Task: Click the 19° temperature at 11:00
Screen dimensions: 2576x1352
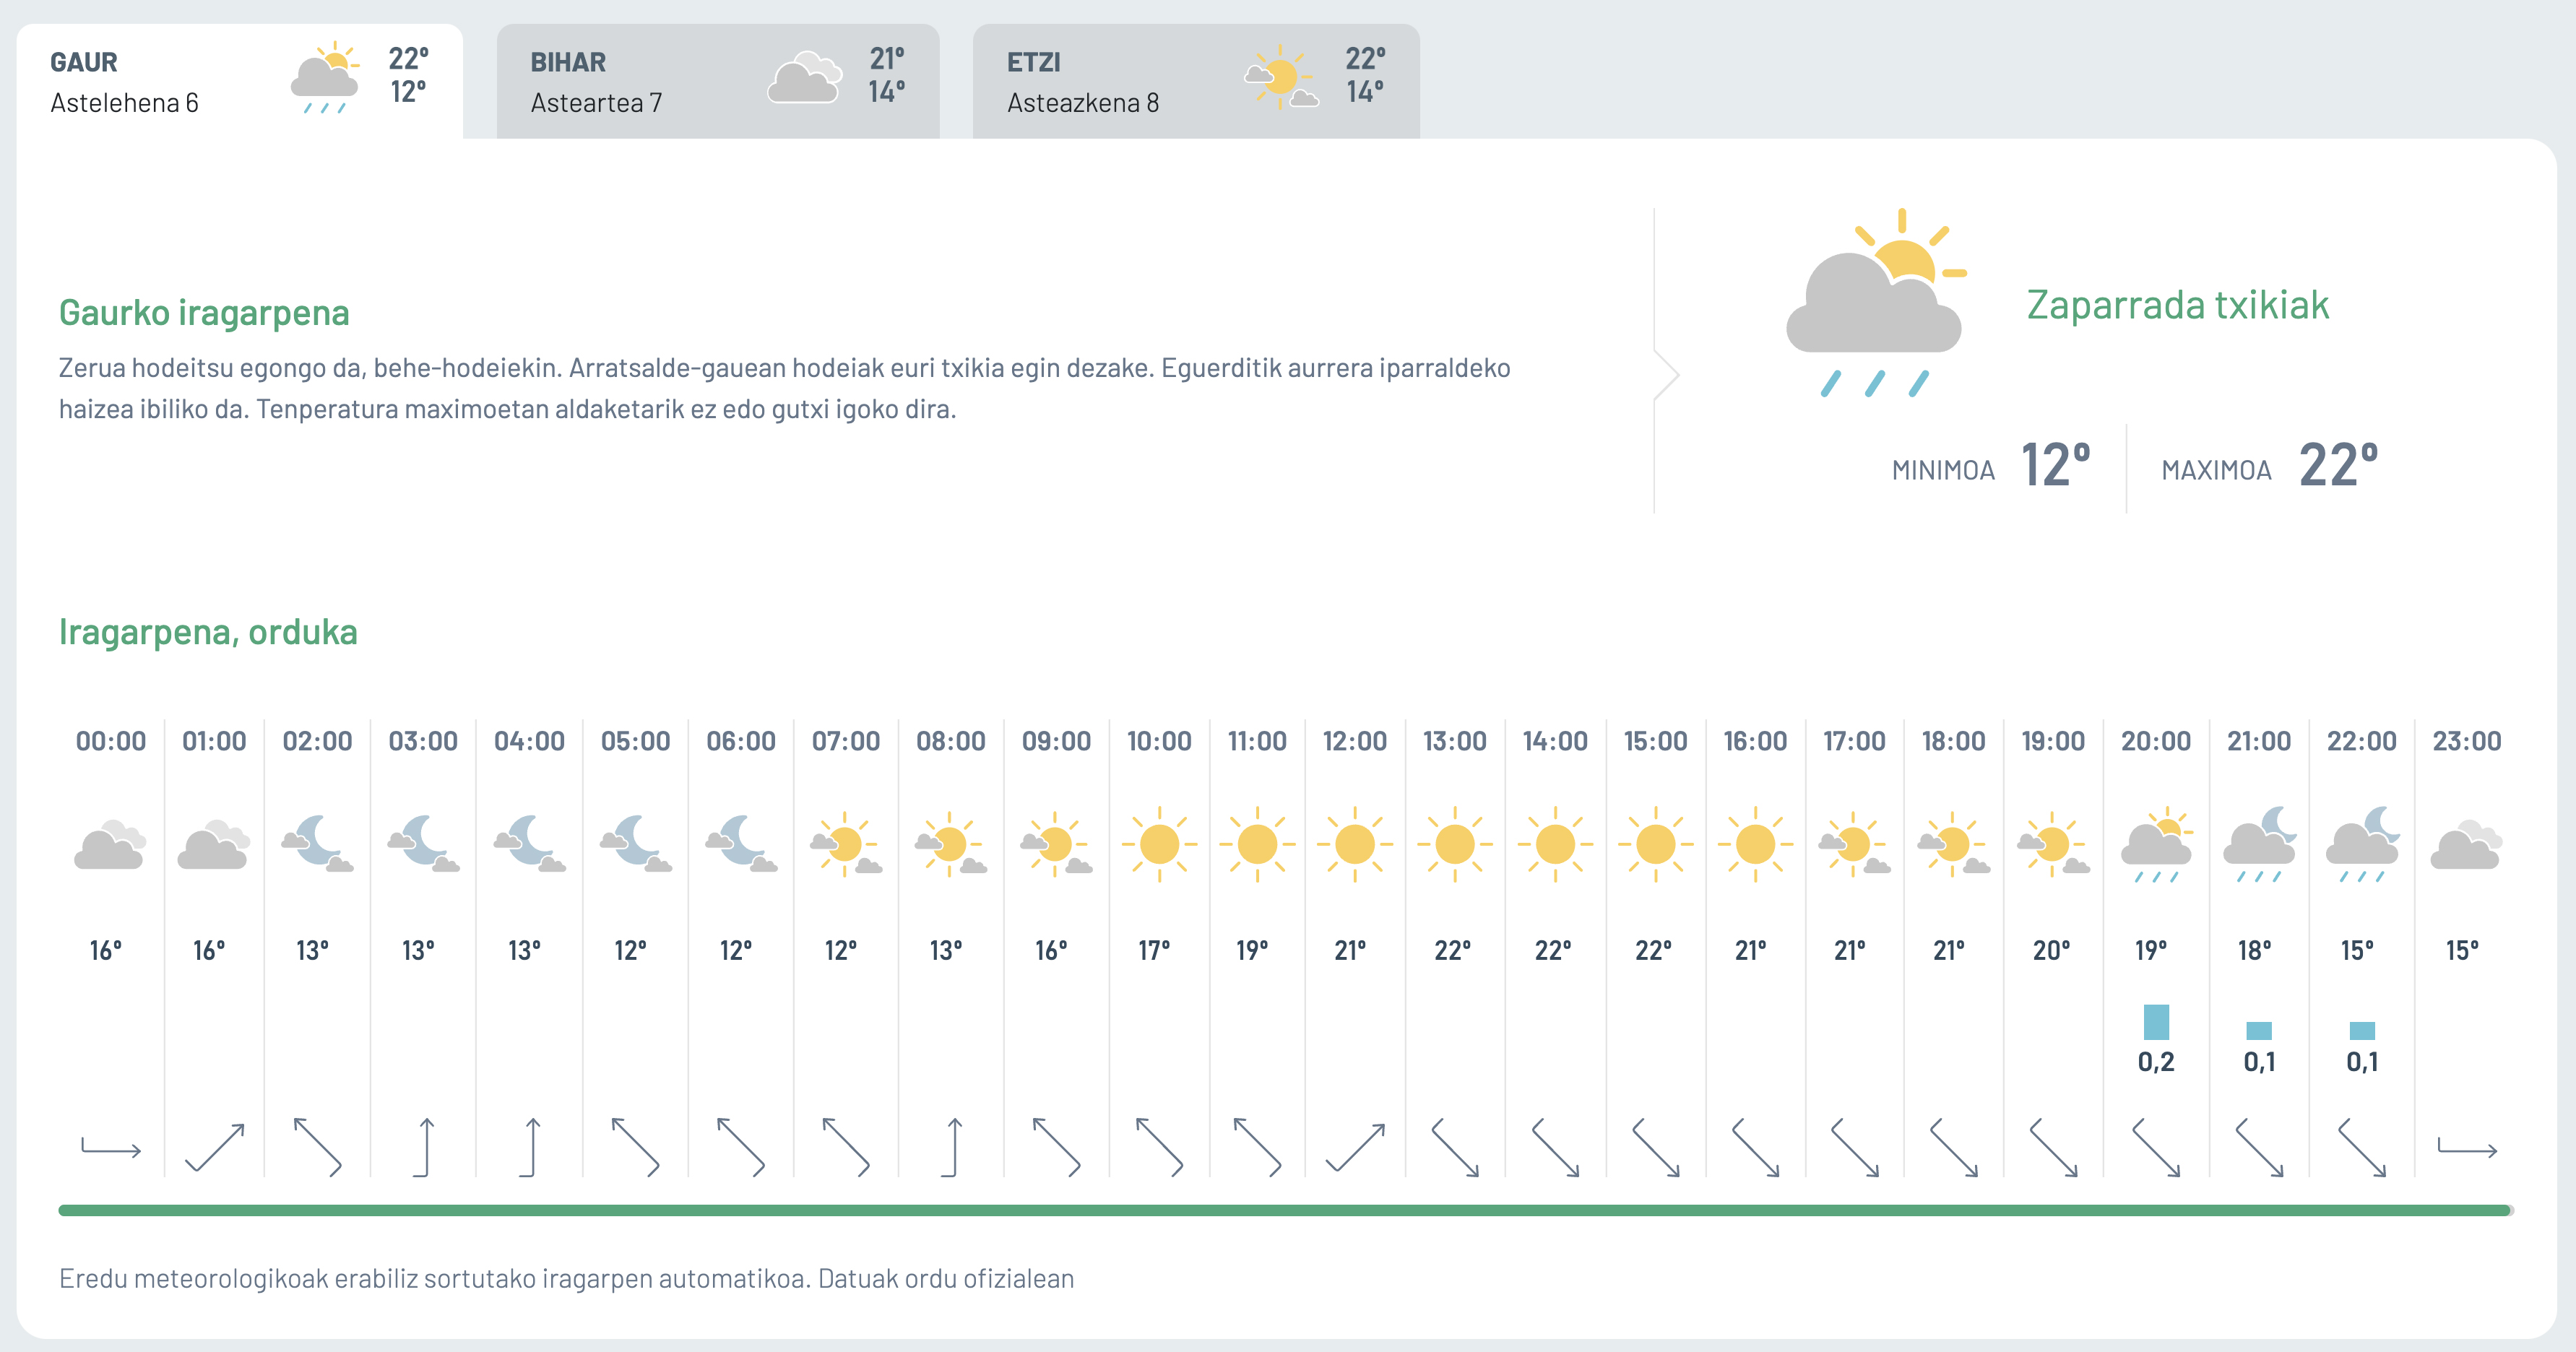Action: click(x=1252, y=950)
